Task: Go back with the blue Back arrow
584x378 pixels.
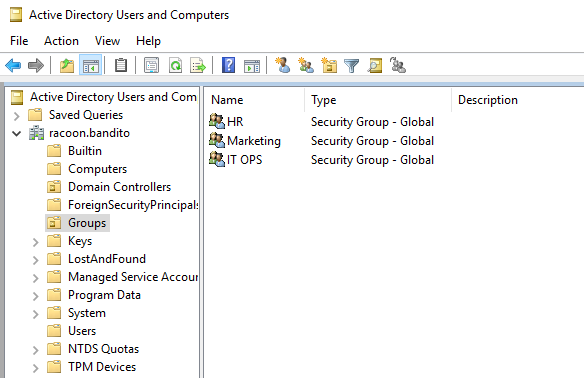Action: 13,66
